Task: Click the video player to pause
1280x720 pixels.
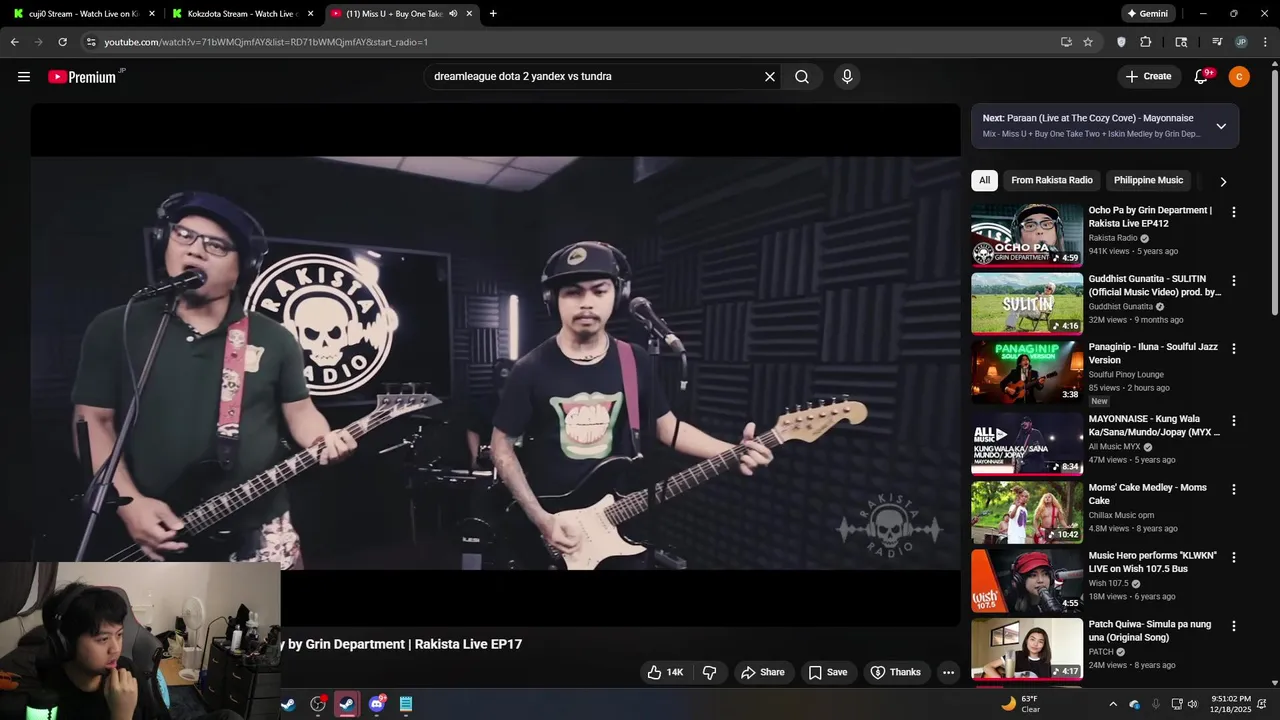Action: [x=495, y=364]
